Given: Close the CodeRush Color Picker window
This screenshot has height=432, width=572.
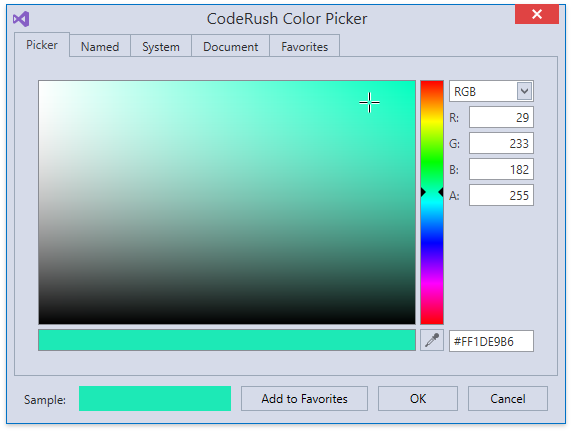Looking at the screenshot, I should tap(537, 14).
